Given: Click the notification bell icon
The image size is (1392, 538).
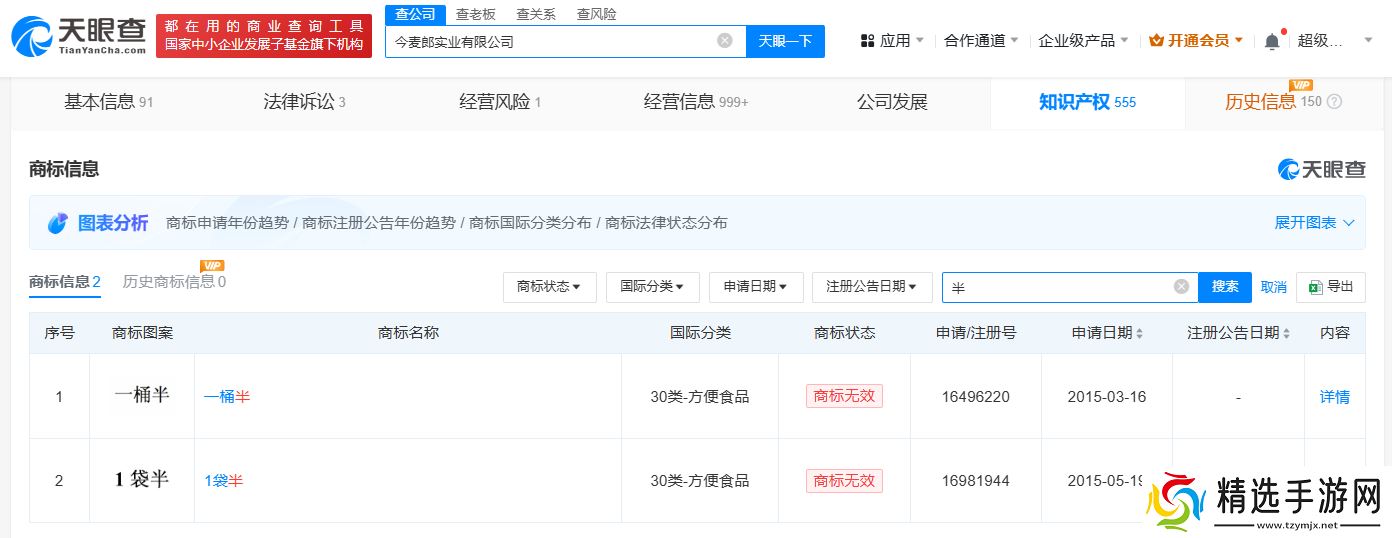Looking at the screenshot, I should click(x=1271, y=41).
